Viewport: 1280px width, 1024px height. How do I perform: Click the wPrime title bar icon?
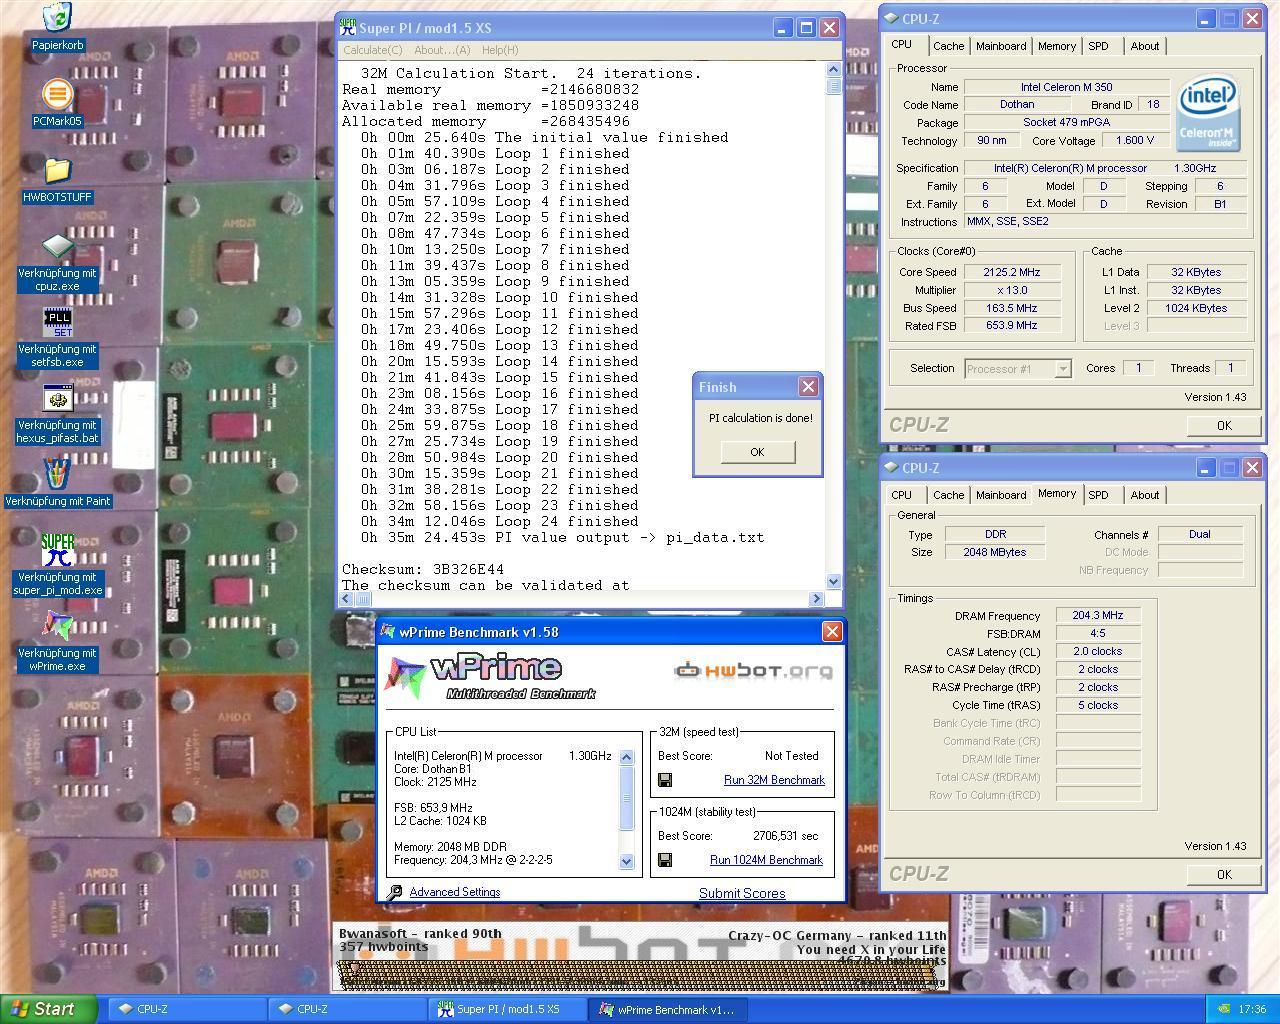(x=386, y=632)
